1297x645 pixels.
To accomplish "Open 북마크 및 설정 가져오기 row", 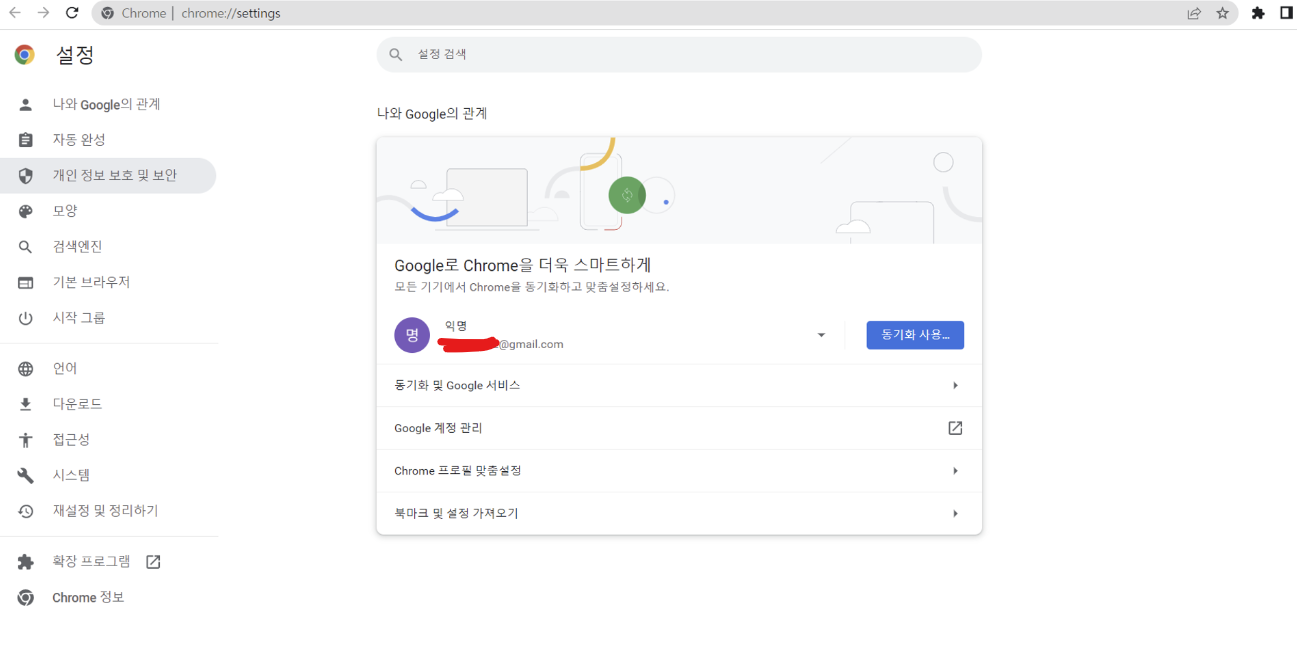I will (x=679, y=513).
